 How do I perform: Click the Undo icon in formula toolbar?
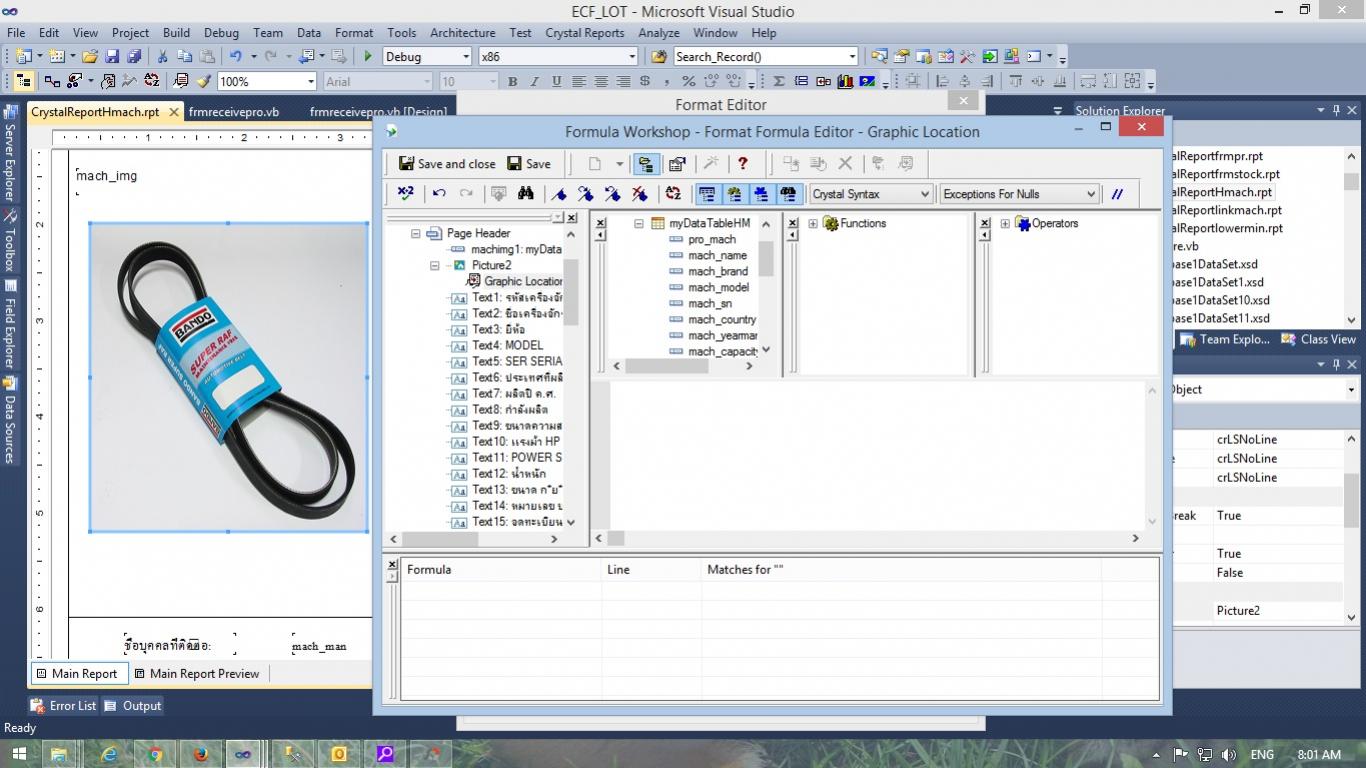(439, 194)
